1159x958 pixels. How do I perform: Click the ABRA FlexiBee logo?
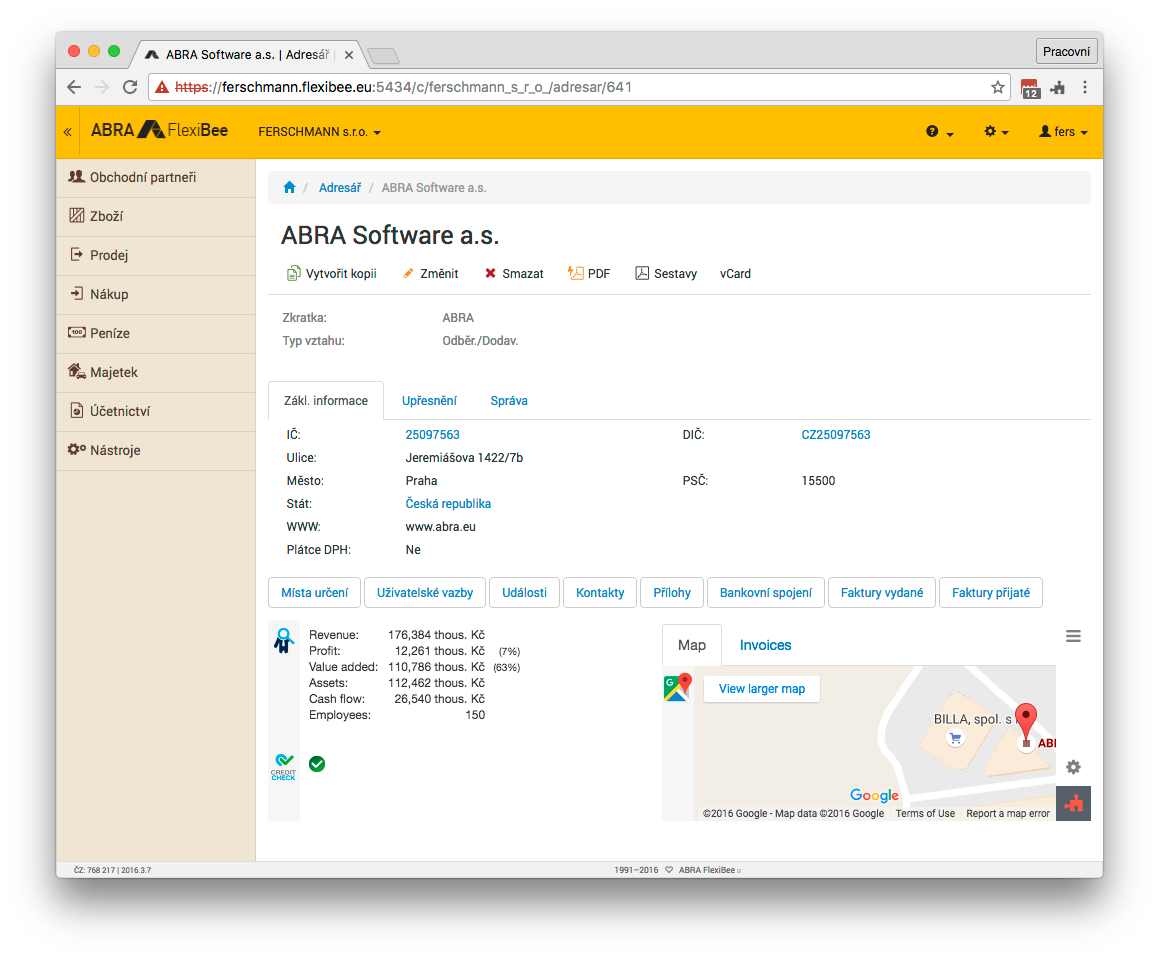pos(159,130)
